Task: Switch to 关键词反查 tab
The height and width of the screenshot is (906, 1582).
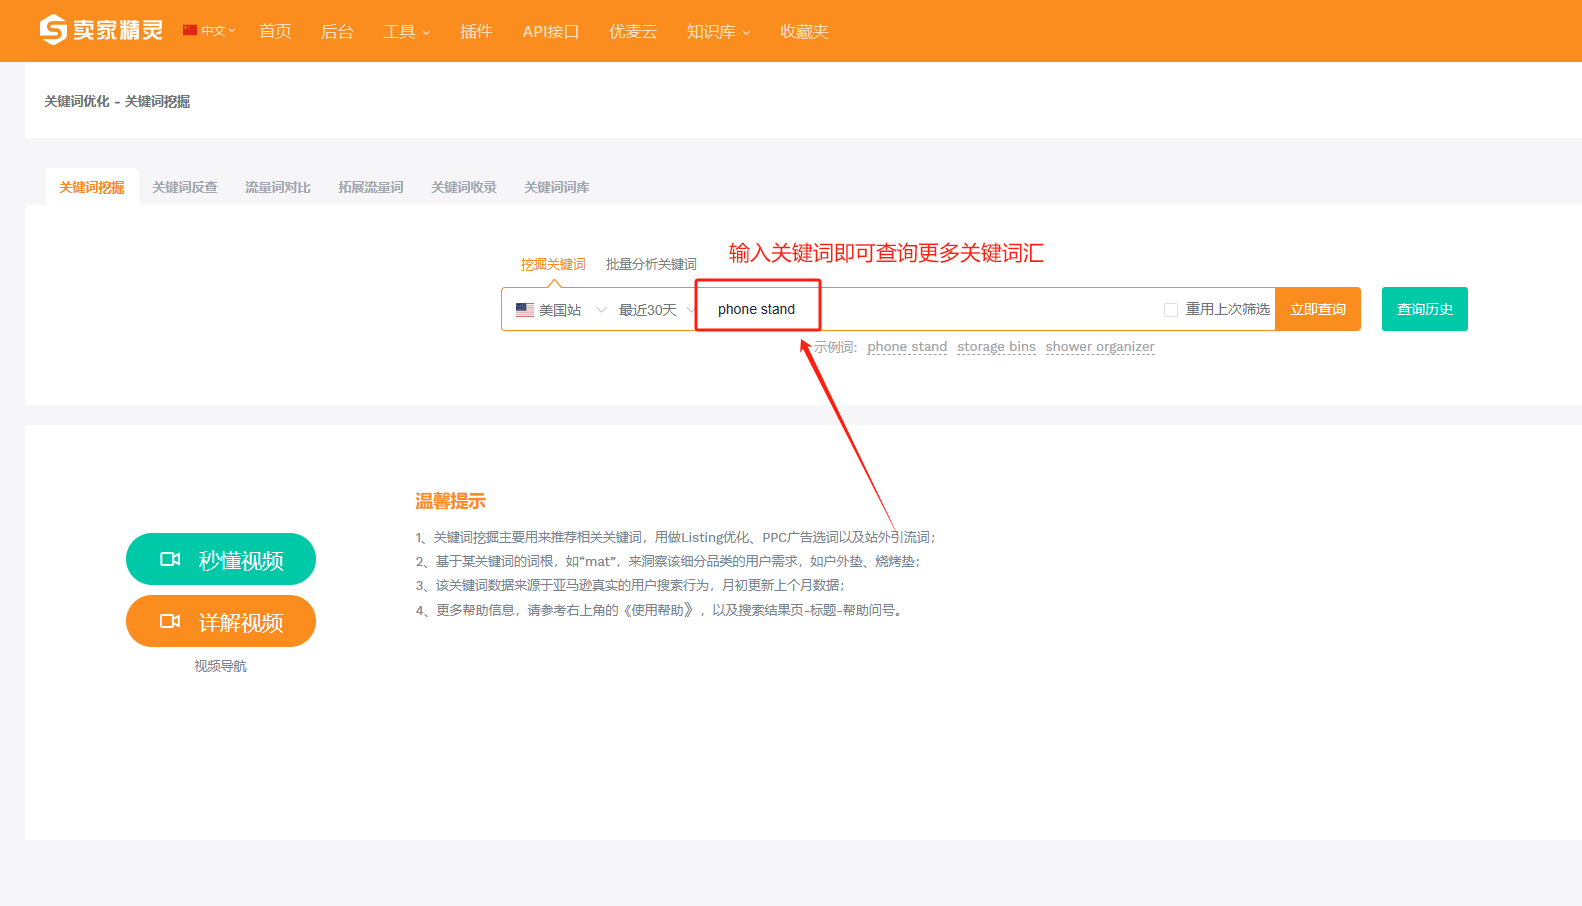Action: [185, 187]
